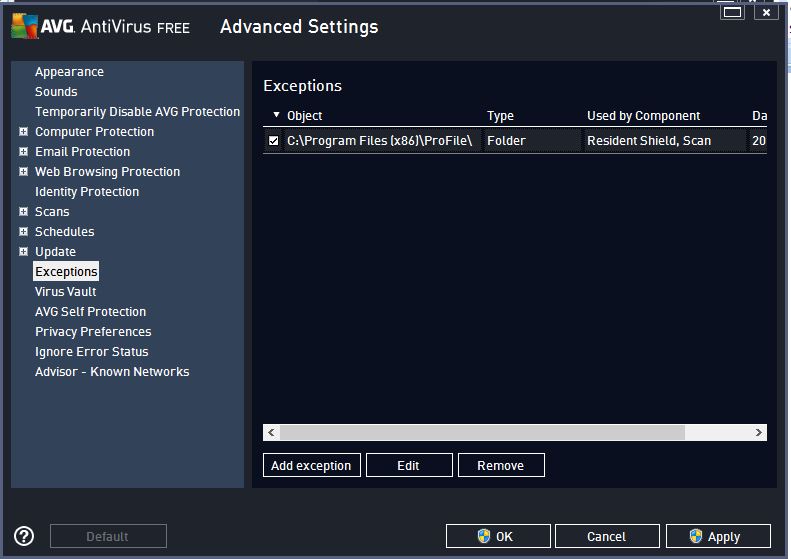
Task: Select the Scans label
Action: click(52, 211)
